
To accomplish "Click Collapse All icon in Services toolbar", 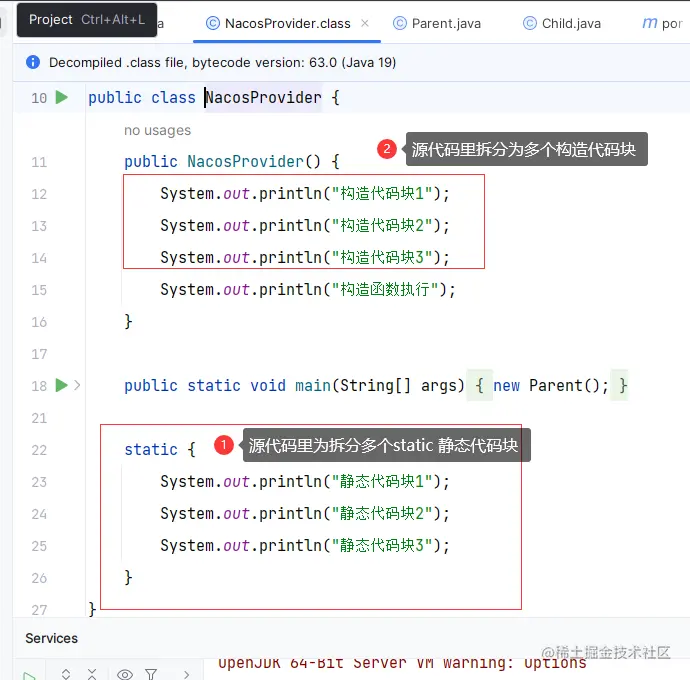I will (92, 674).
